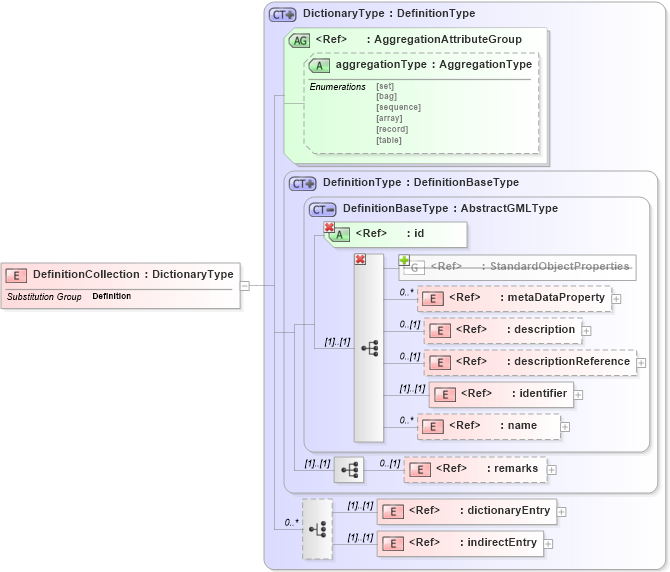Click the CT icon beside DictionaryType

[x=282, y=15]
